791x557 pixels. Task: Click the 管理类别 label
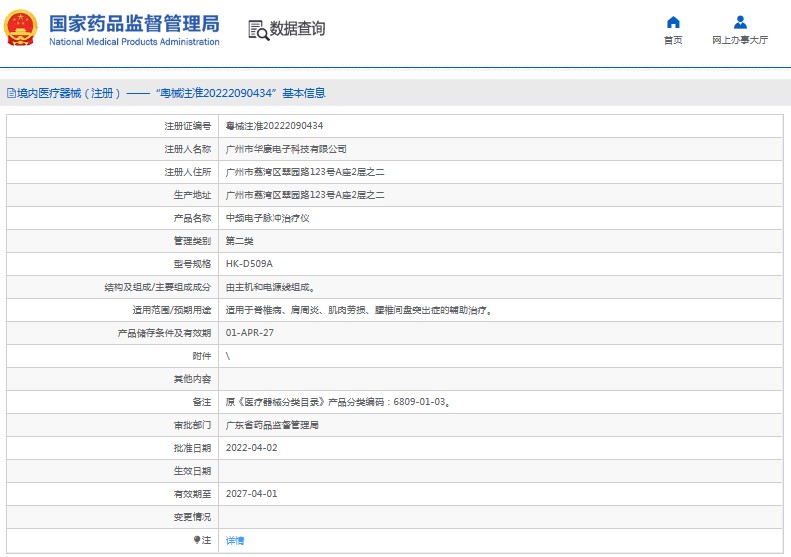pos(192,241)
